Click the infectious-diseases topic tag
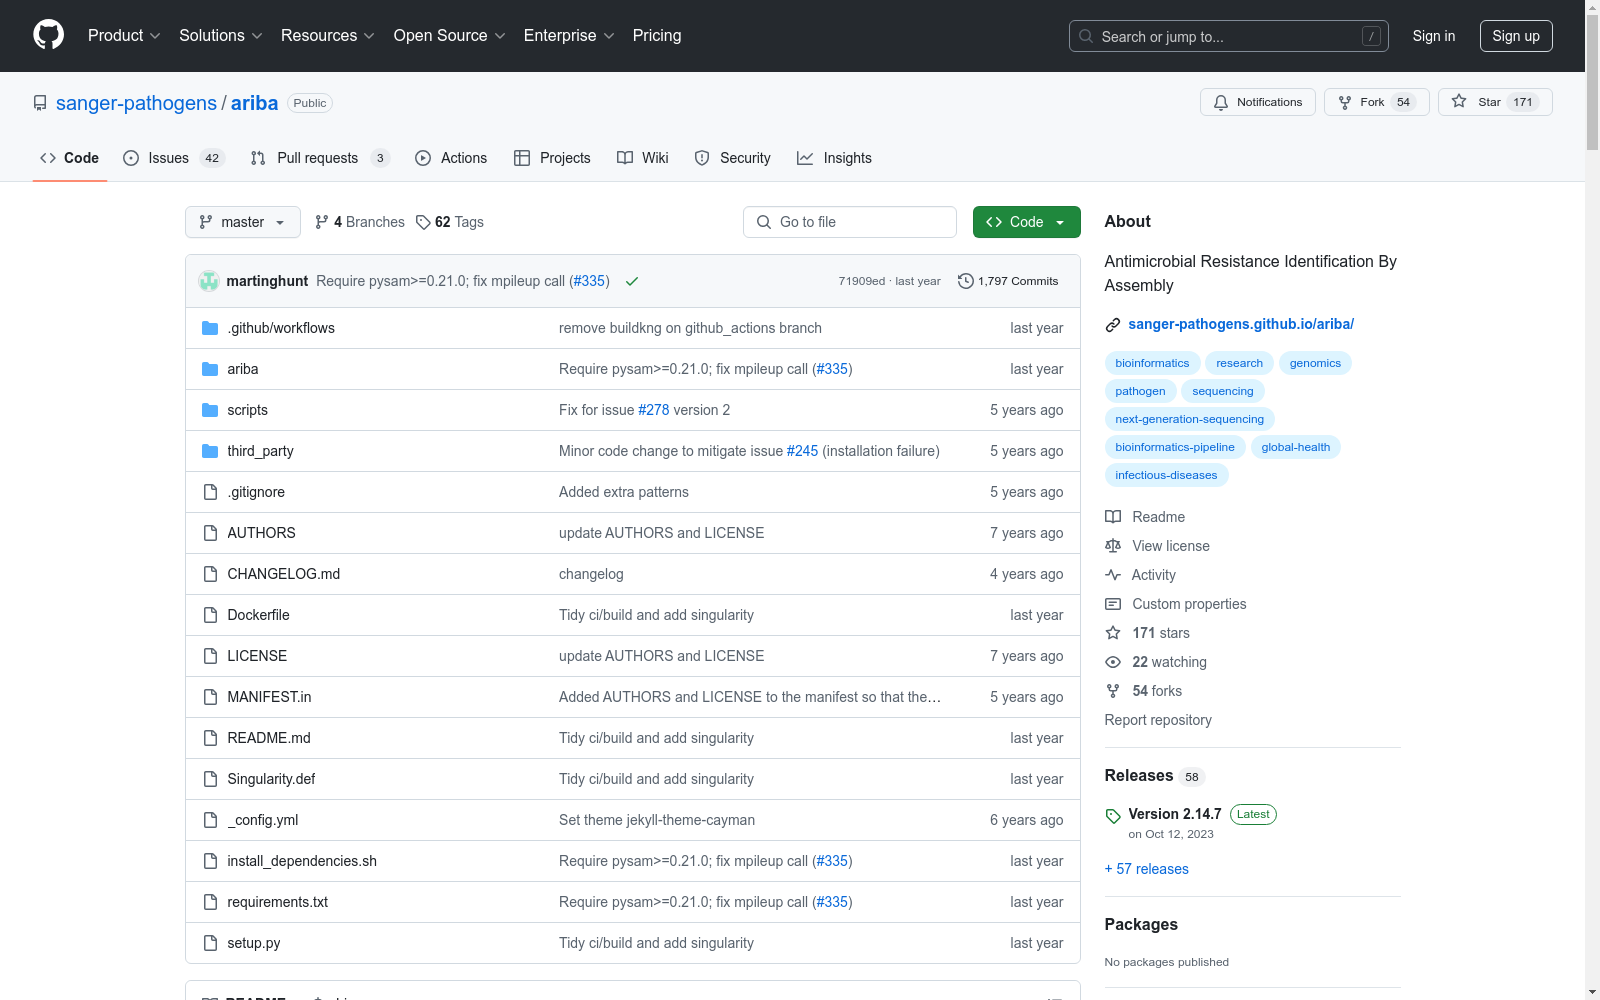Screen dimensions: 1600x1000 1166,475
